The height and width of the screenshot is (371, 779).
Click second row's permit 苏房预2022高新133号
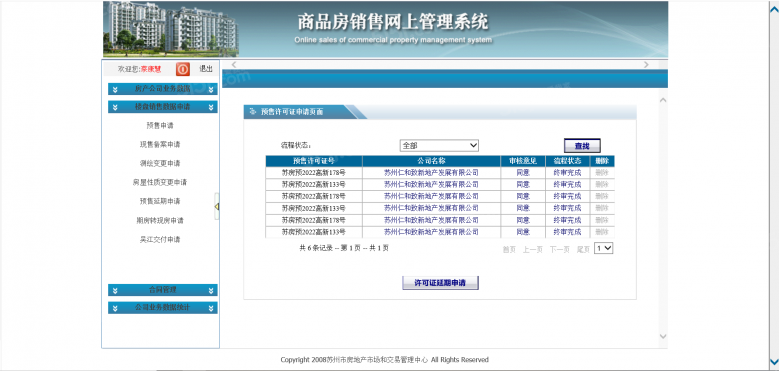313,184
